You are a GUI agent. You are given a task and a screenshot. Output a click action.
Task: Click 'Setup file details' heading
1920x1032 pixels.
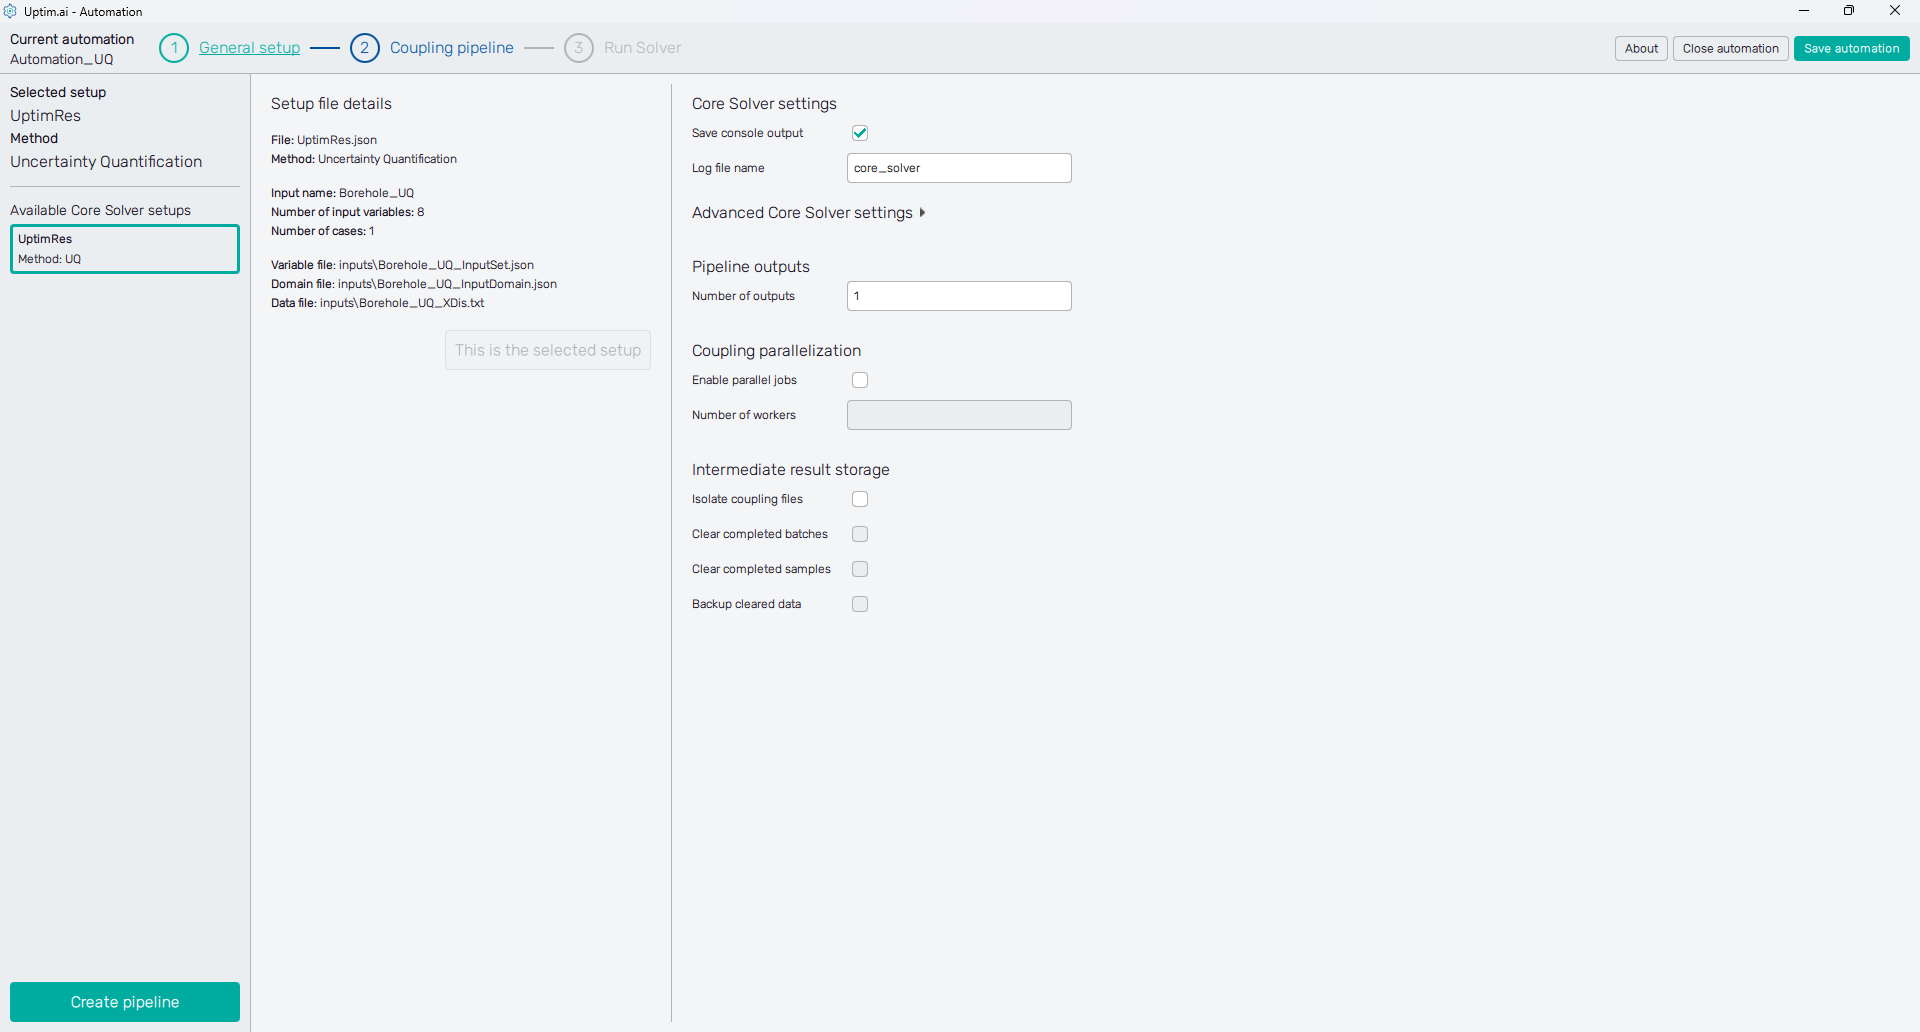pos(331,104)
